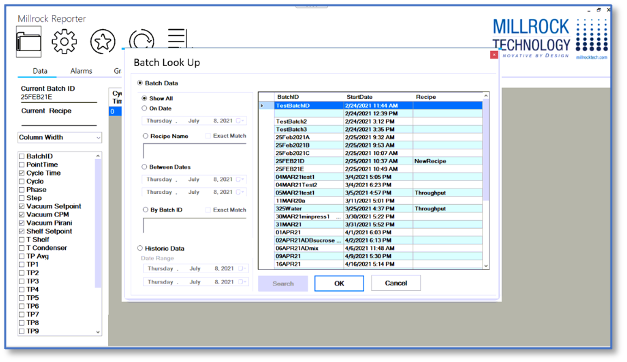The width and height of the screenshot is (627, 362).
Task: Open the second Between Dates date picker
Action: click(240, 192)
